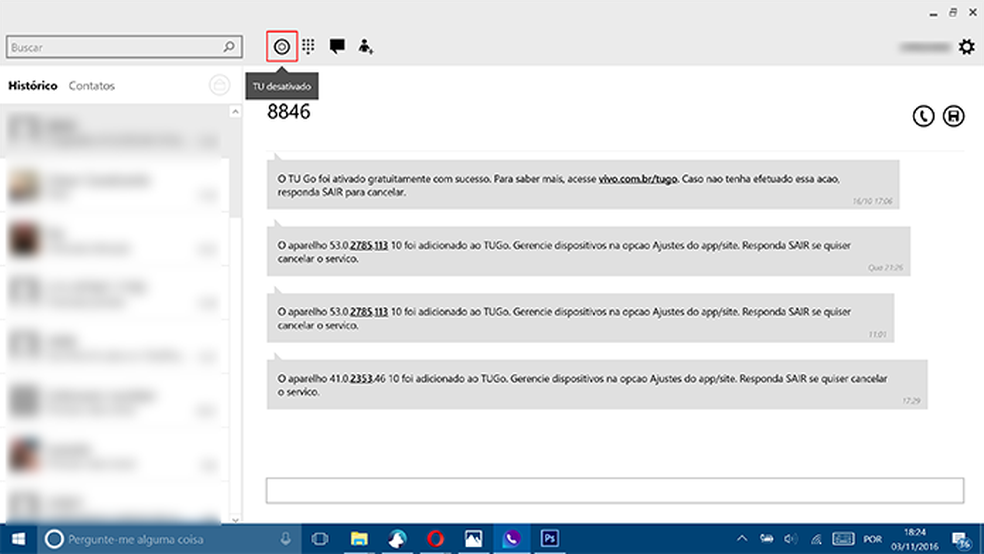The height and width of the screenshot is (554, 984).
Task: Select first conversation in history list
Action: [x=115, y=132]
